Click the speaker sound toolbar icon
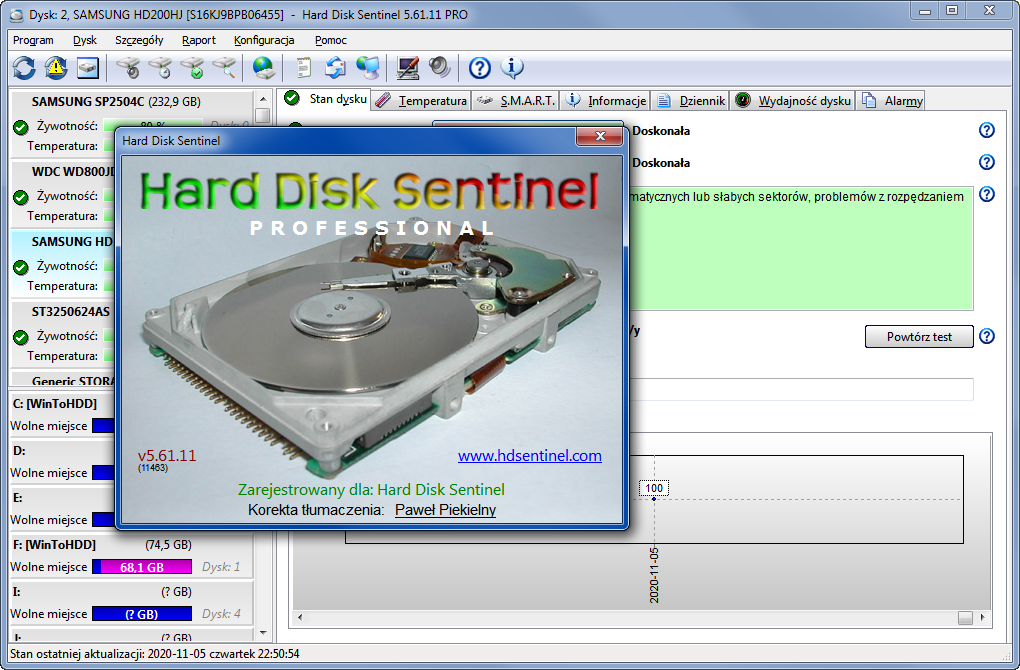 click(x=440, y=68)
